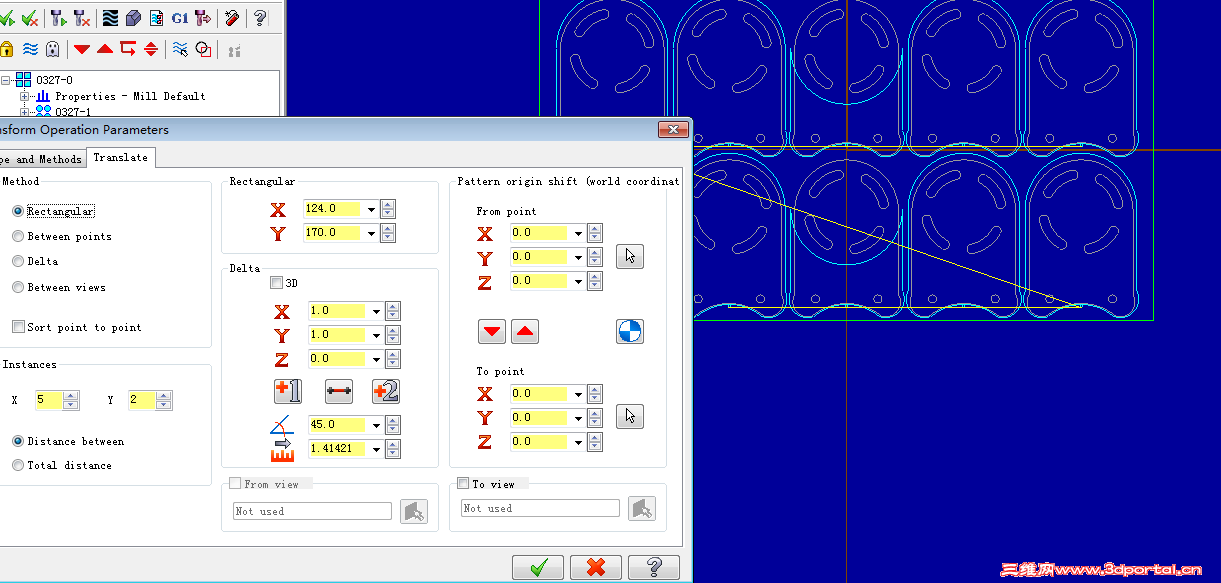
Task: Click From view Not used field
Action: click(313, 511)
